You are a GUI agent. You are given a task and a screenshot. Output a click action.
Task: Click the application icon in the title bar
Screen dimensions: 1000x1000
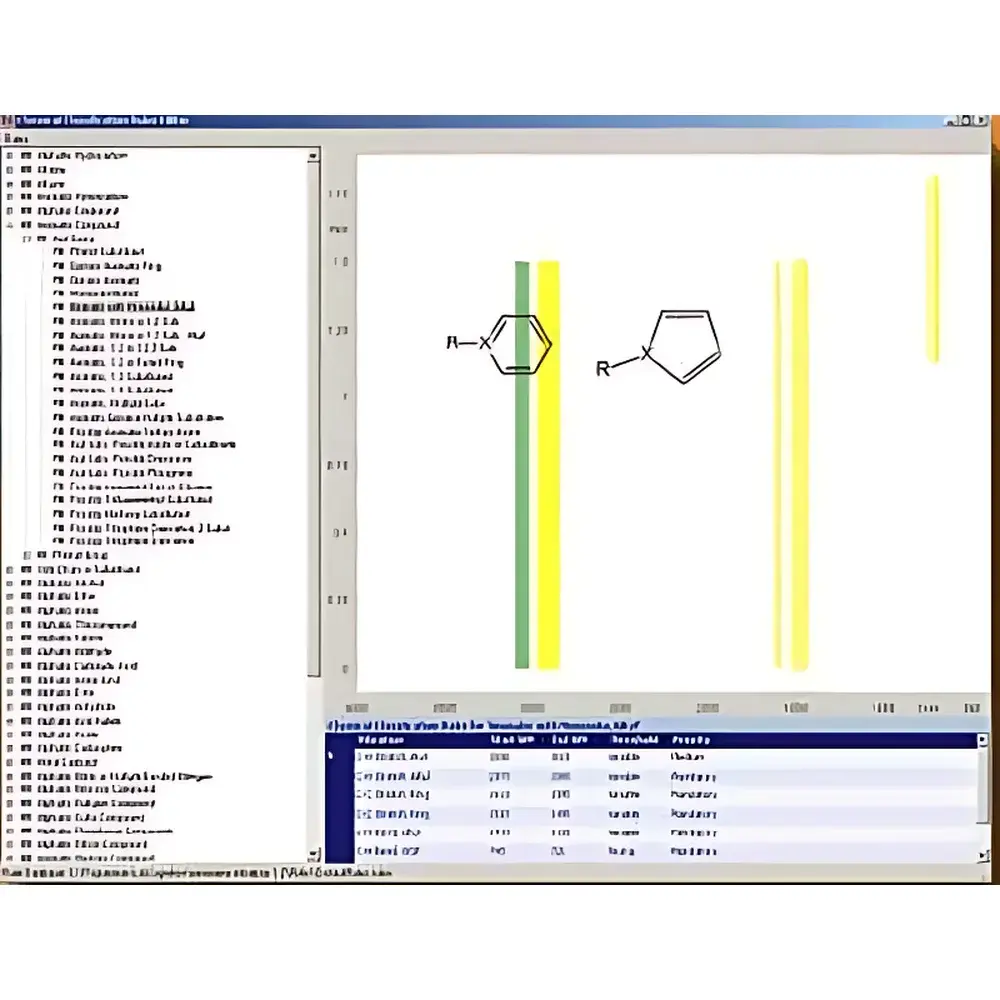6,121
